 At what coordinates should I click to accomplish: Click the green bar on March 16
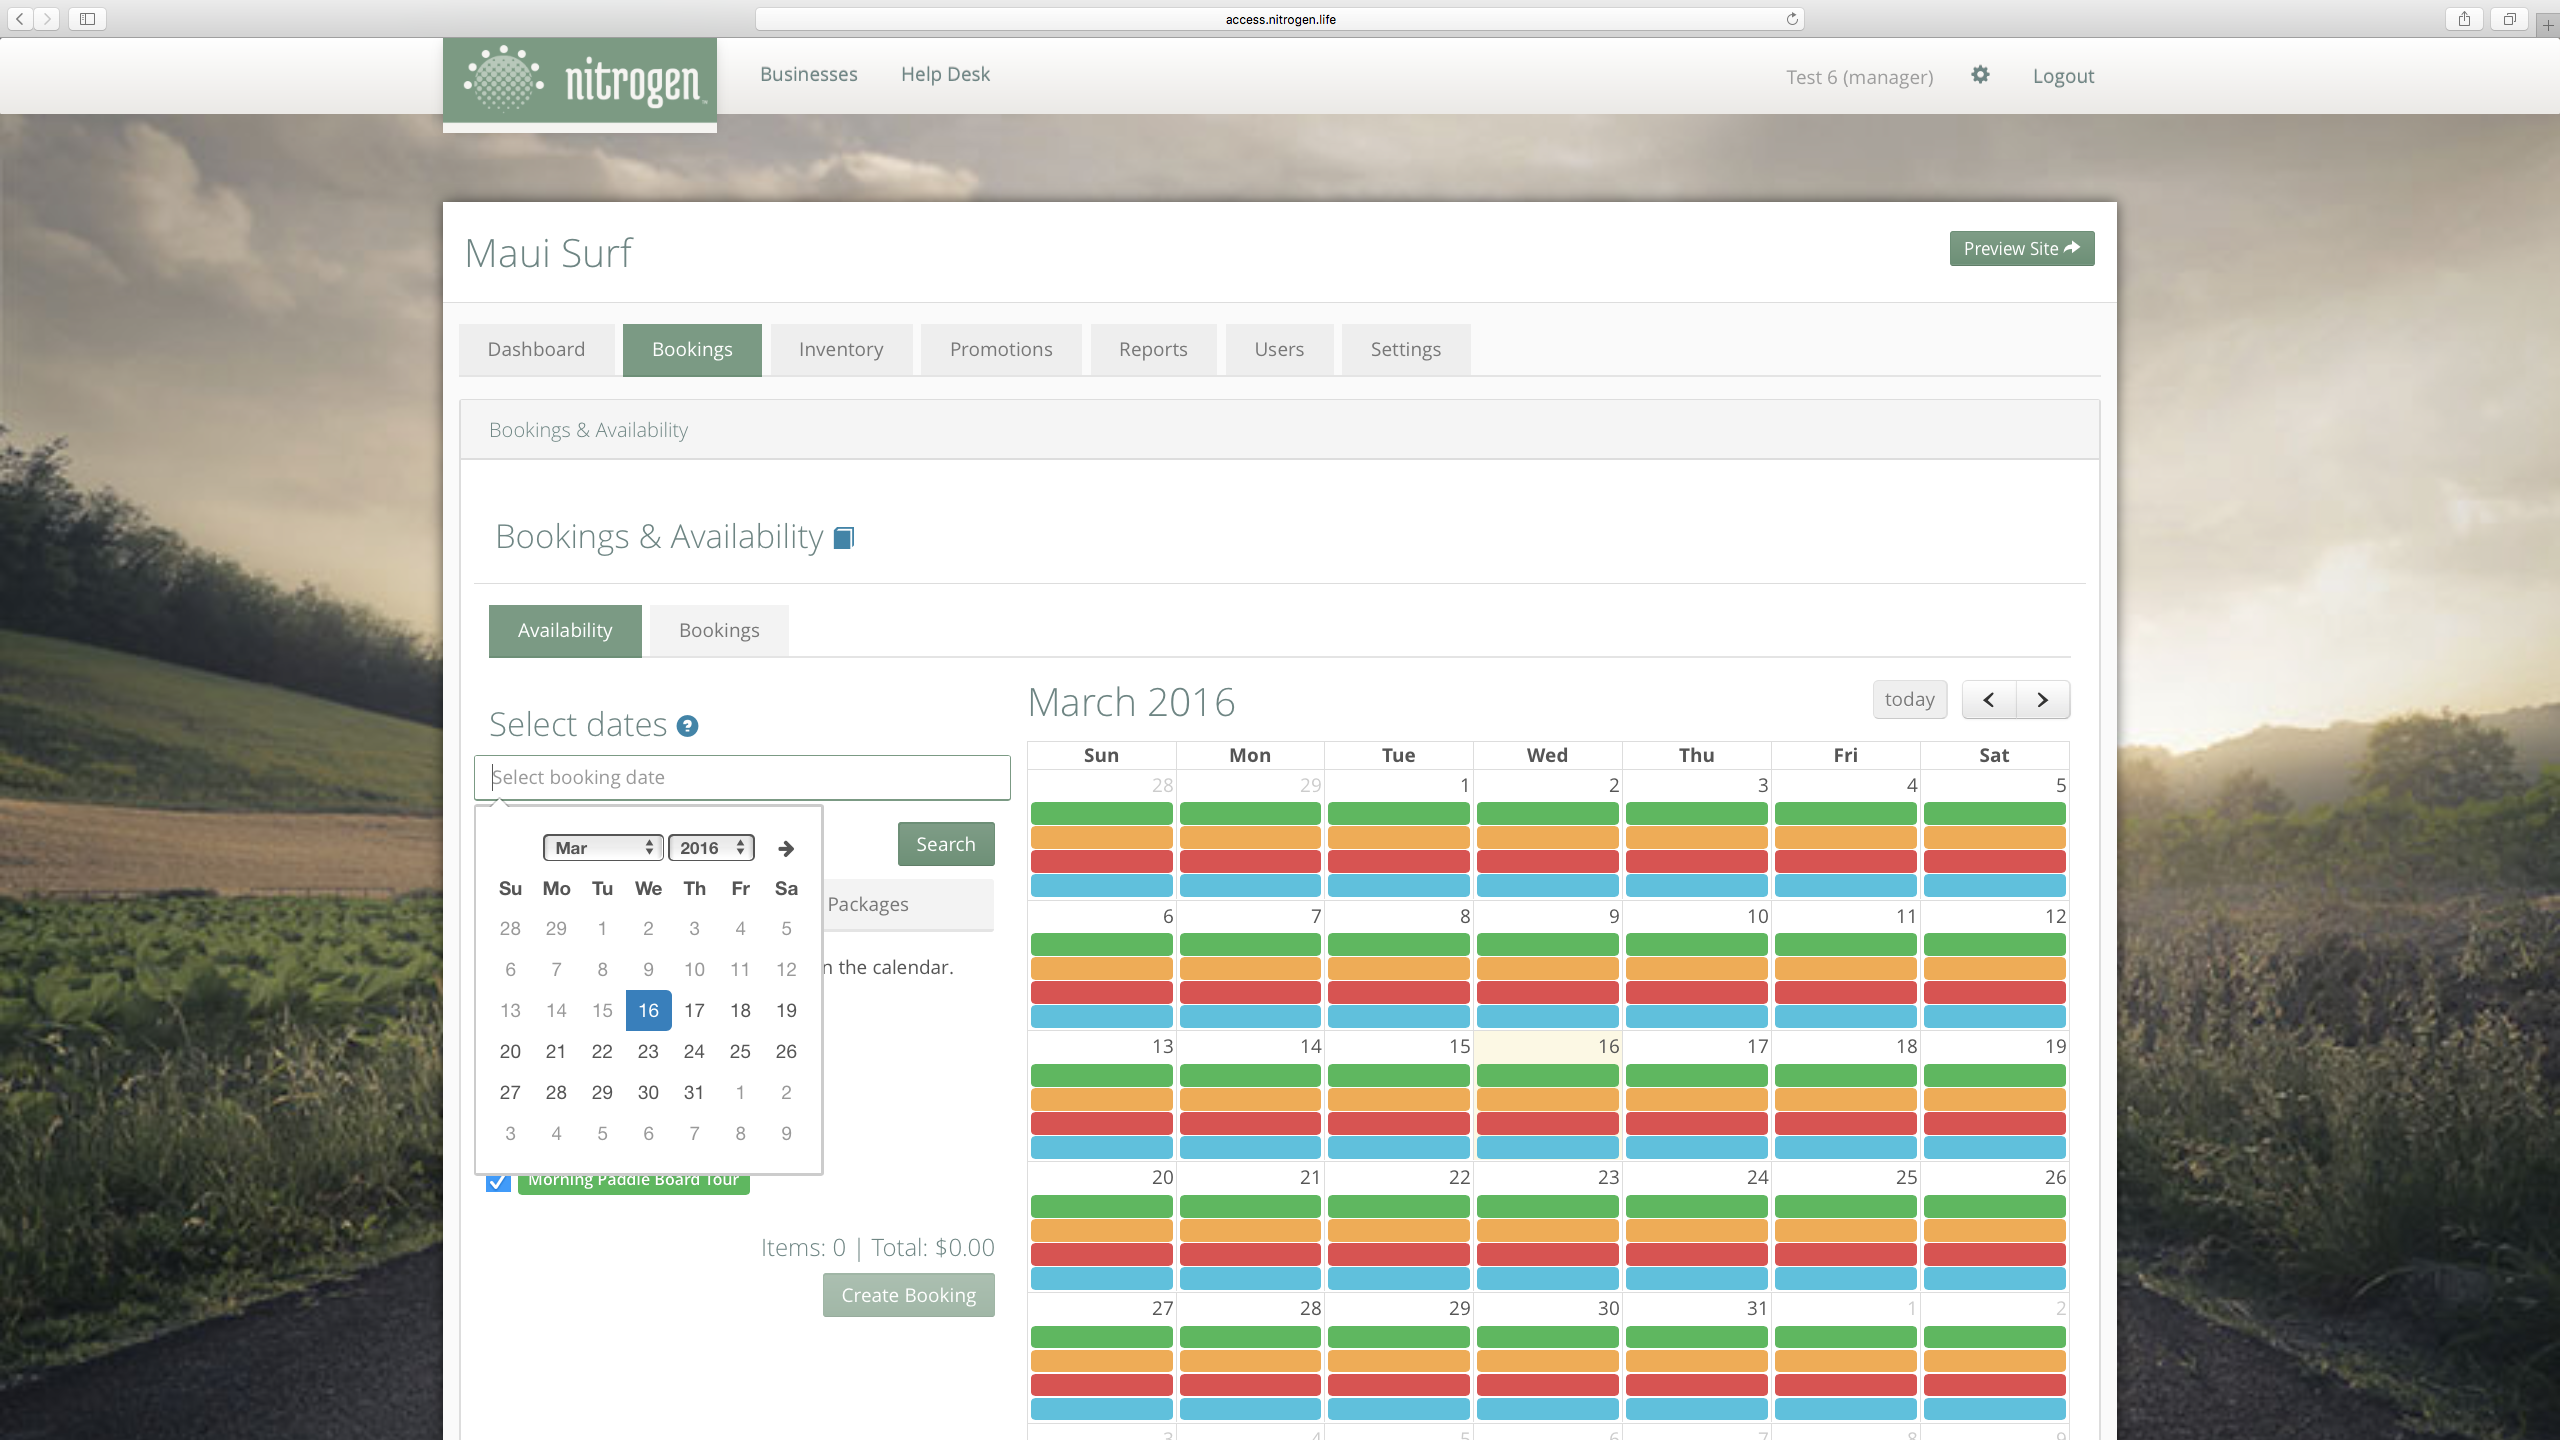tap(1547, 1075)
